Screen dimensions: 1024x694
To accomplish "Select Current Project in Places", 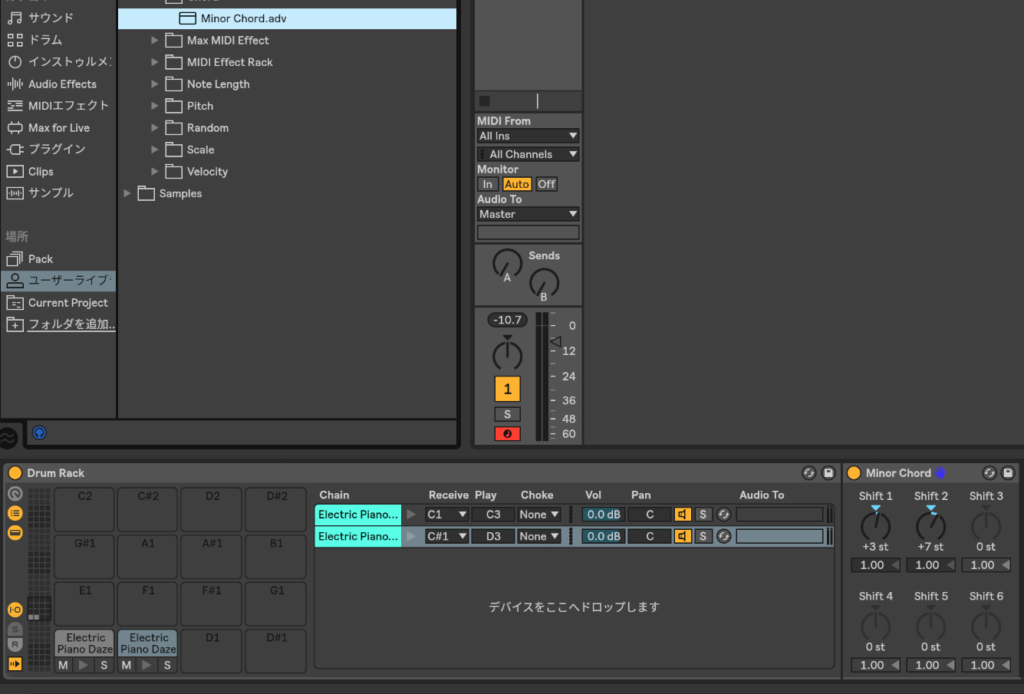I will pyautogui.click(x=67, y=303).
